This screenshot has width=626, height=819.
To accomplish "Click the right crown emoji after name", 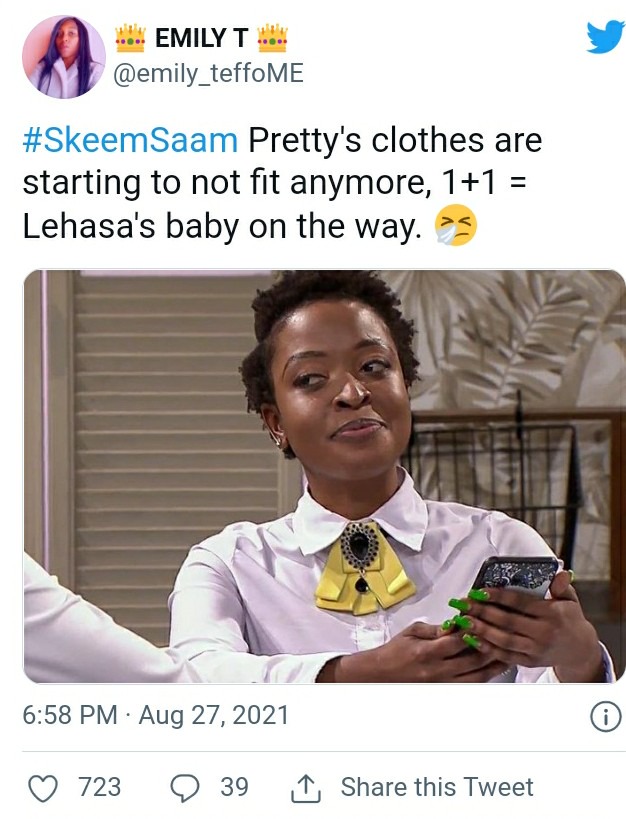I will [x=273, y=38].
